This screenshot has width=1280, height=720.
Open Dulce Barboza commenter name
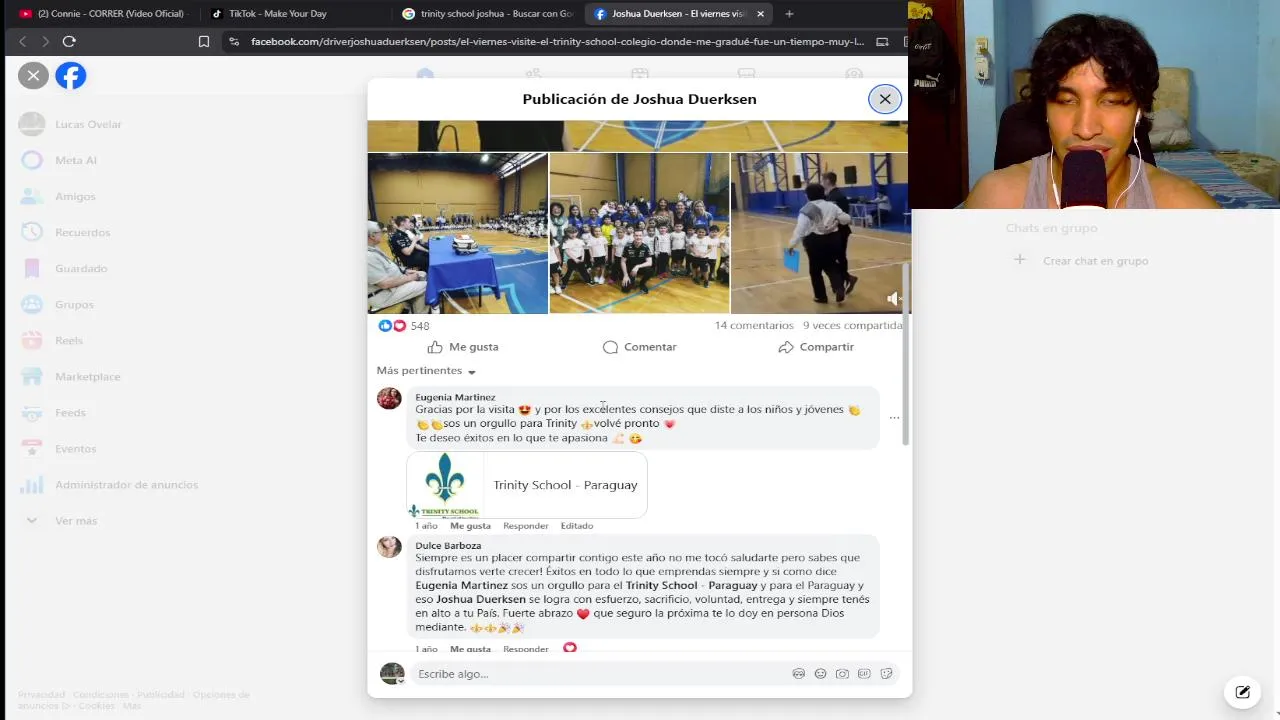click(x=448, y=546)
